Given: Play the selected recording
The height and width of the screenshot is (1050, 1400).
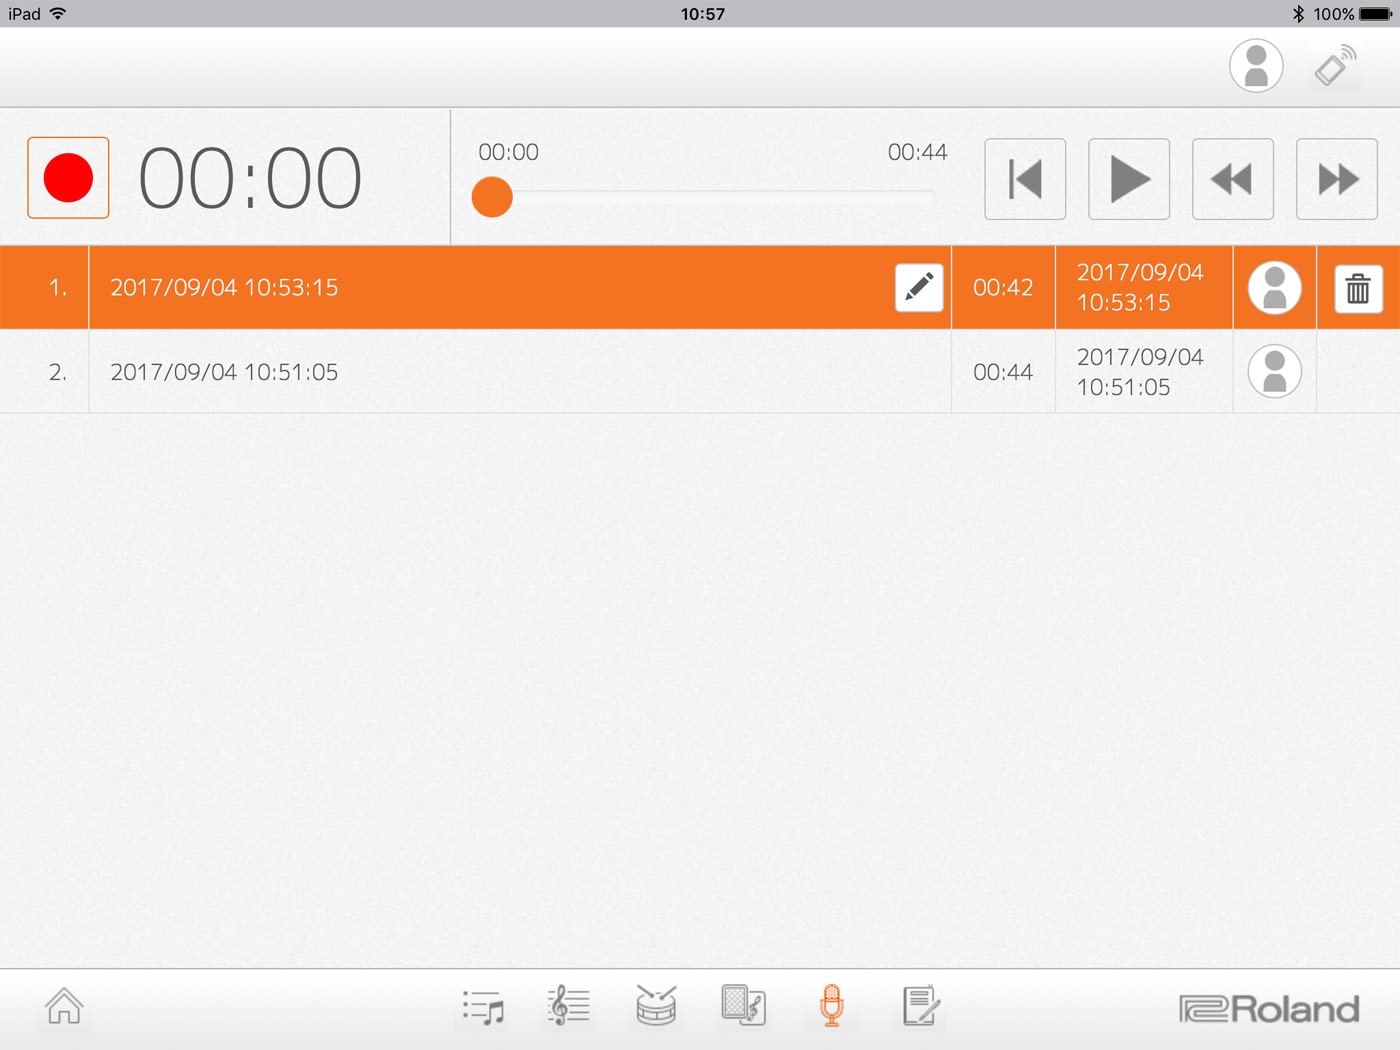Looking at the screenshot, I should click(x=1129, y=179).
